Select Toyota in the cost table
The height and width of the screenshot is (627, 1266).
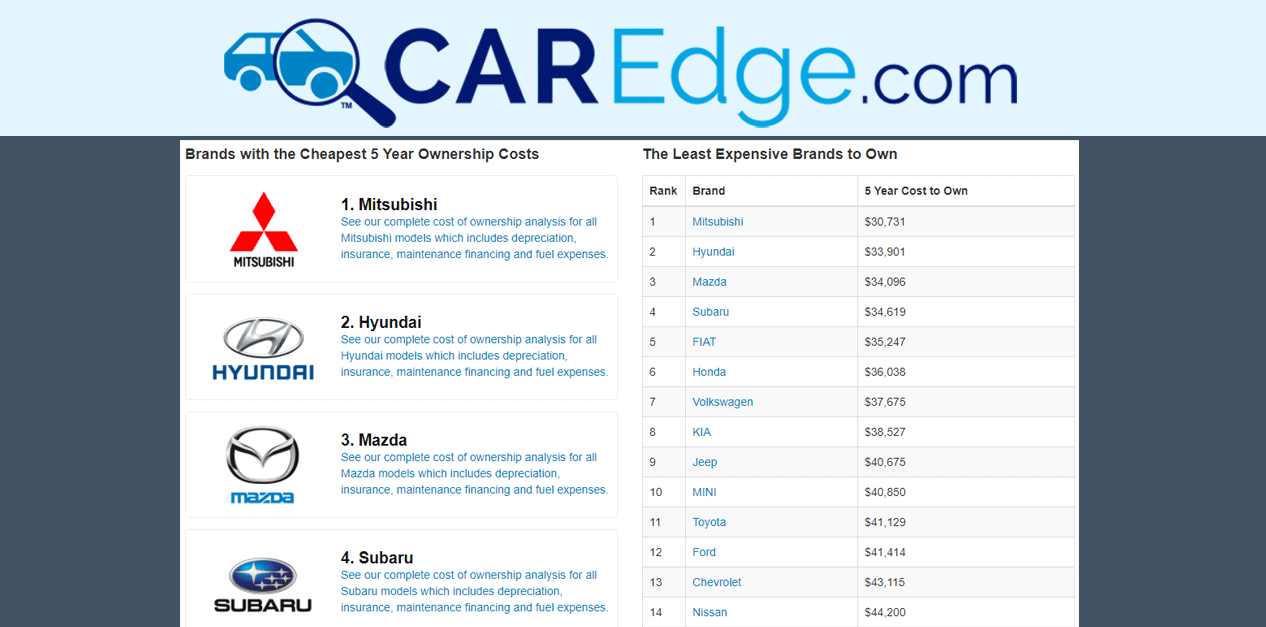click(x=709, y=521)
